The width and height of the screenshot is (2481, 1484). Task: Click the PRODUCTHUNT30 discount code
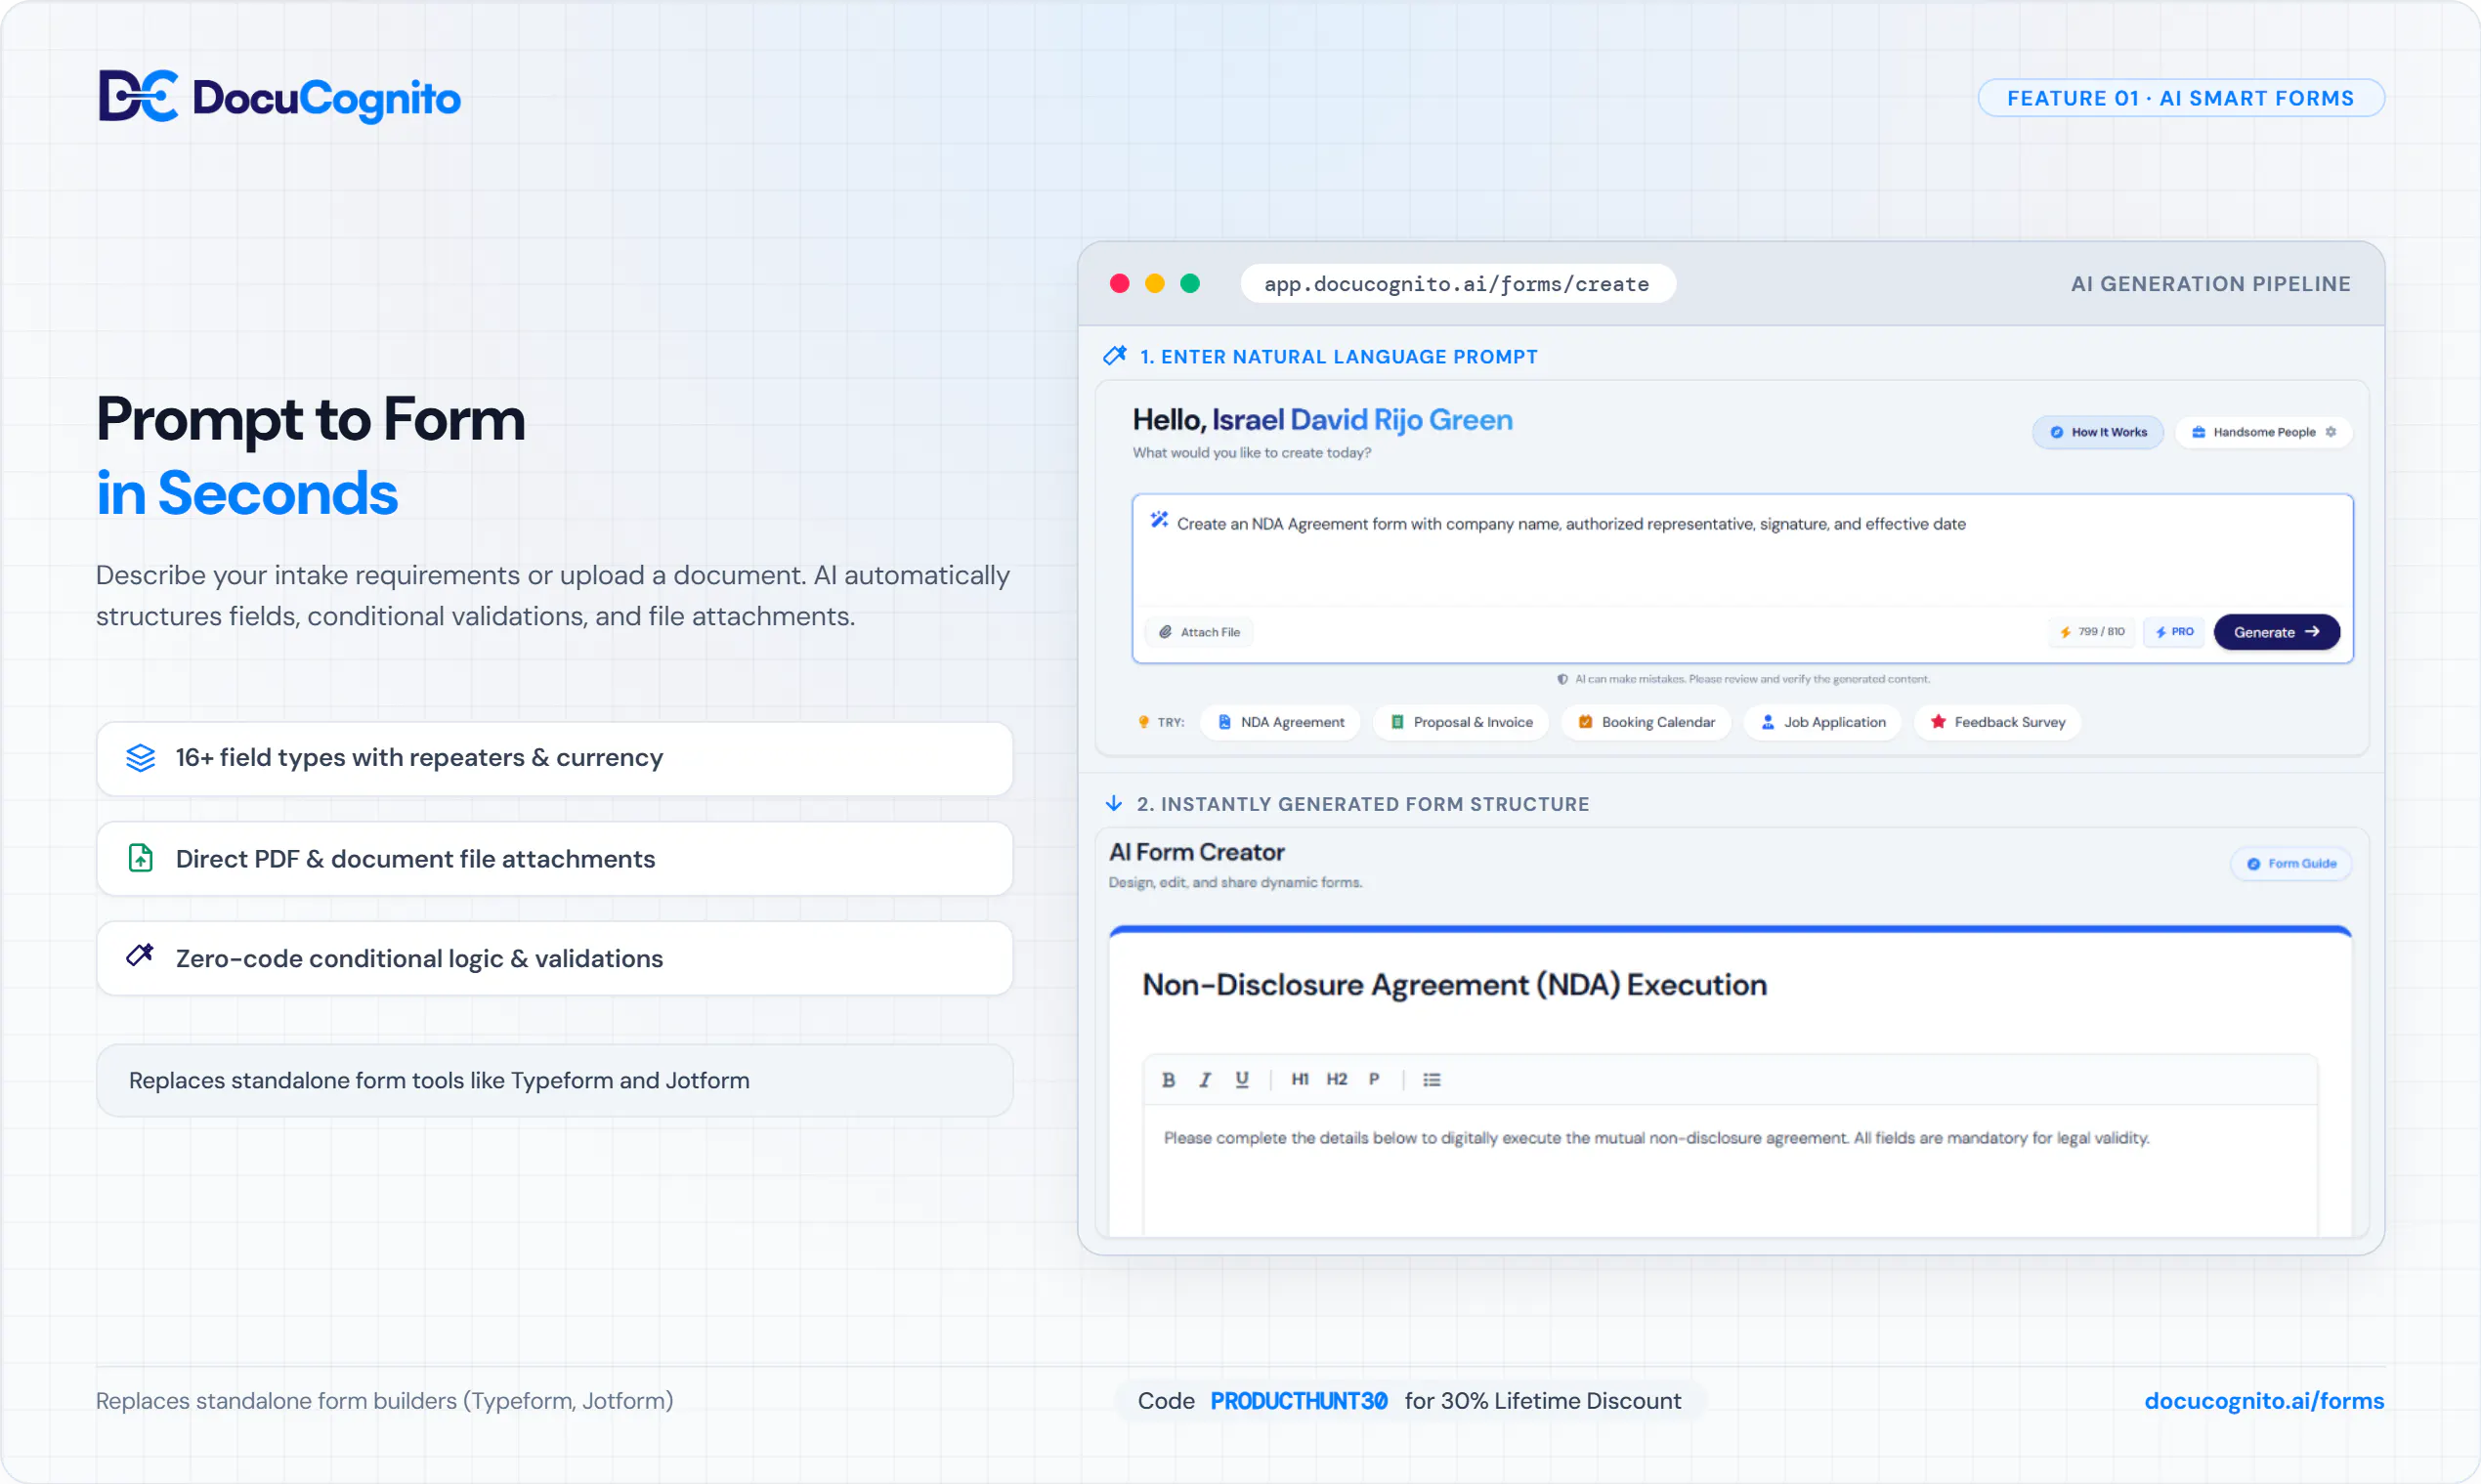pos(1299,1401)
